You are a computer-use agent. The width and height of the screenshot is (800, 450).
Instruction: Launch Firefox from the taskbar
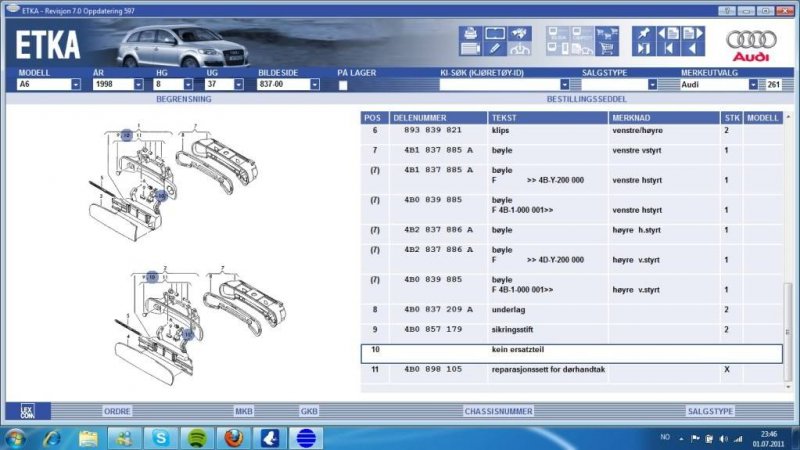pyautogui.click(x=233, y=438)
